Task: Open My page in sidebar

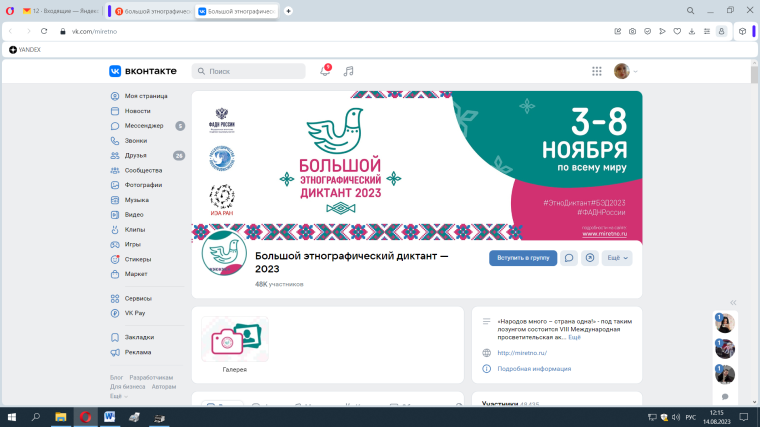Action: pyautogui.click(x=146, y=96)
